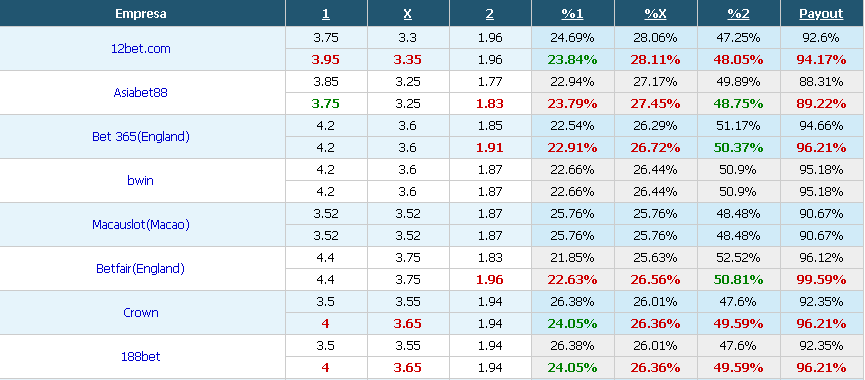Click Asiabet88's green 3.75 odds value
The height and width of the screenshot is (380, 865).
click(x=325, y=104)
